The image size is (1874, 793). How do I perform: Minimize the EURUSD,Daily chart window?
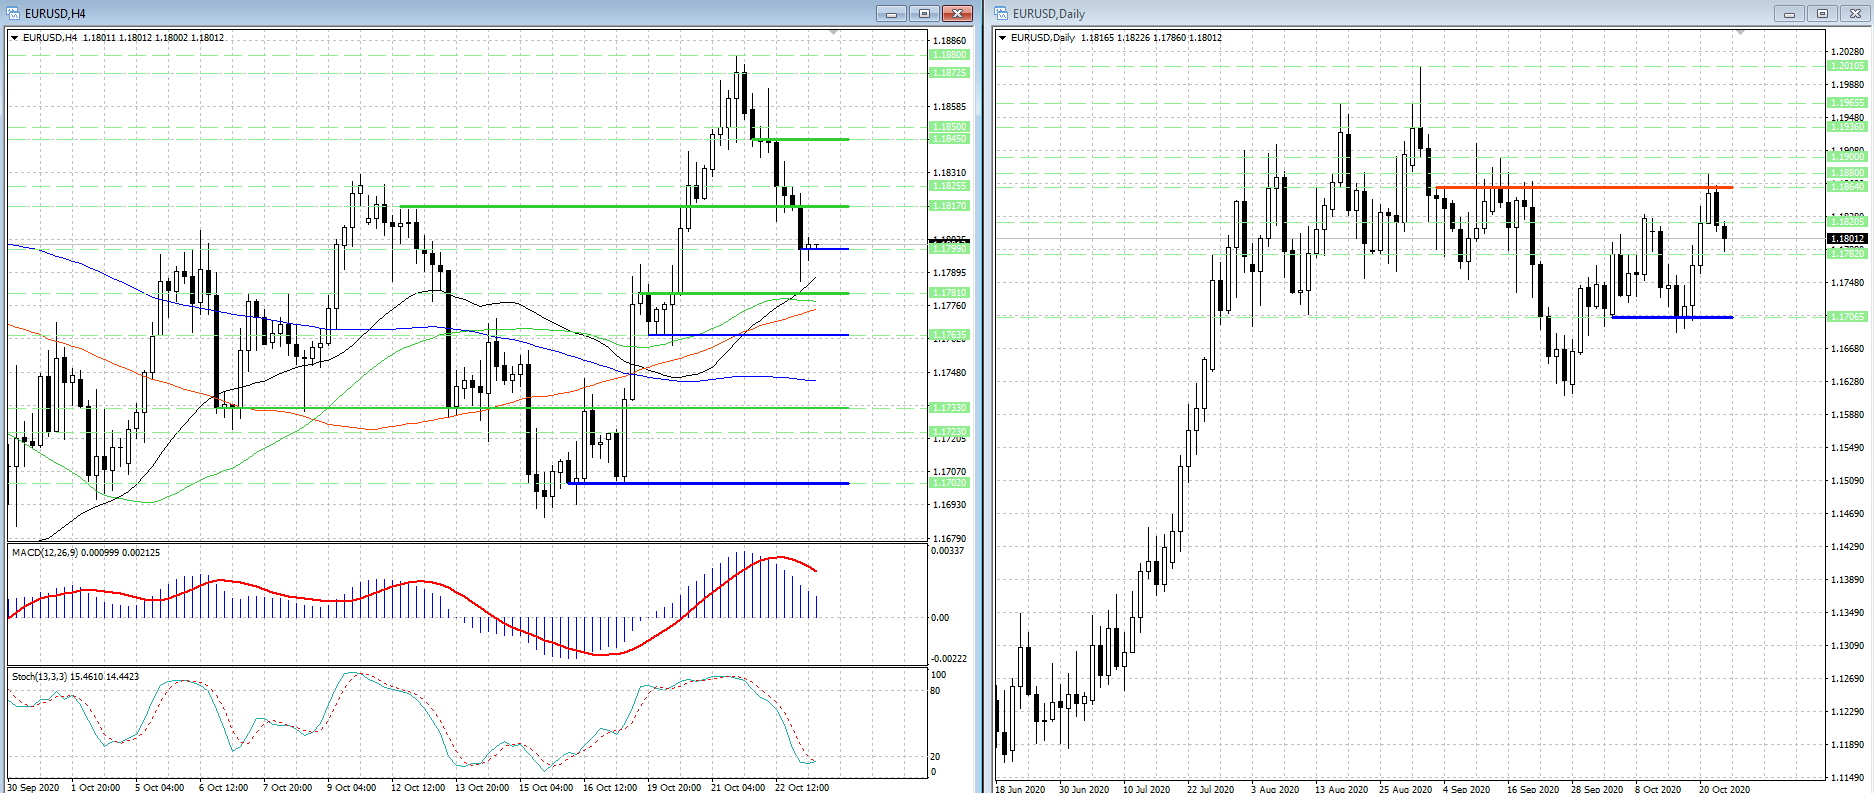tap(1789, 13)
